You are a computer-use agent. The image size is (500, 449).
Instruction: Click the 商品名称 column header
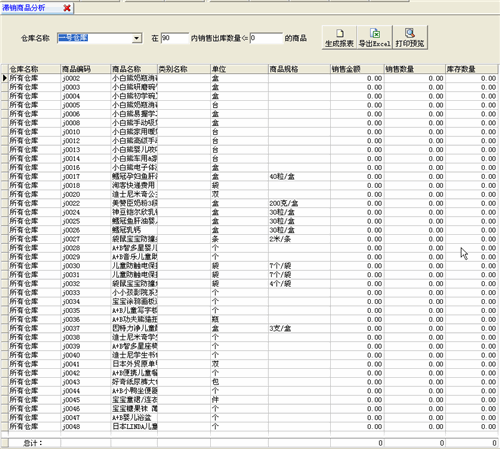point(134,69)
